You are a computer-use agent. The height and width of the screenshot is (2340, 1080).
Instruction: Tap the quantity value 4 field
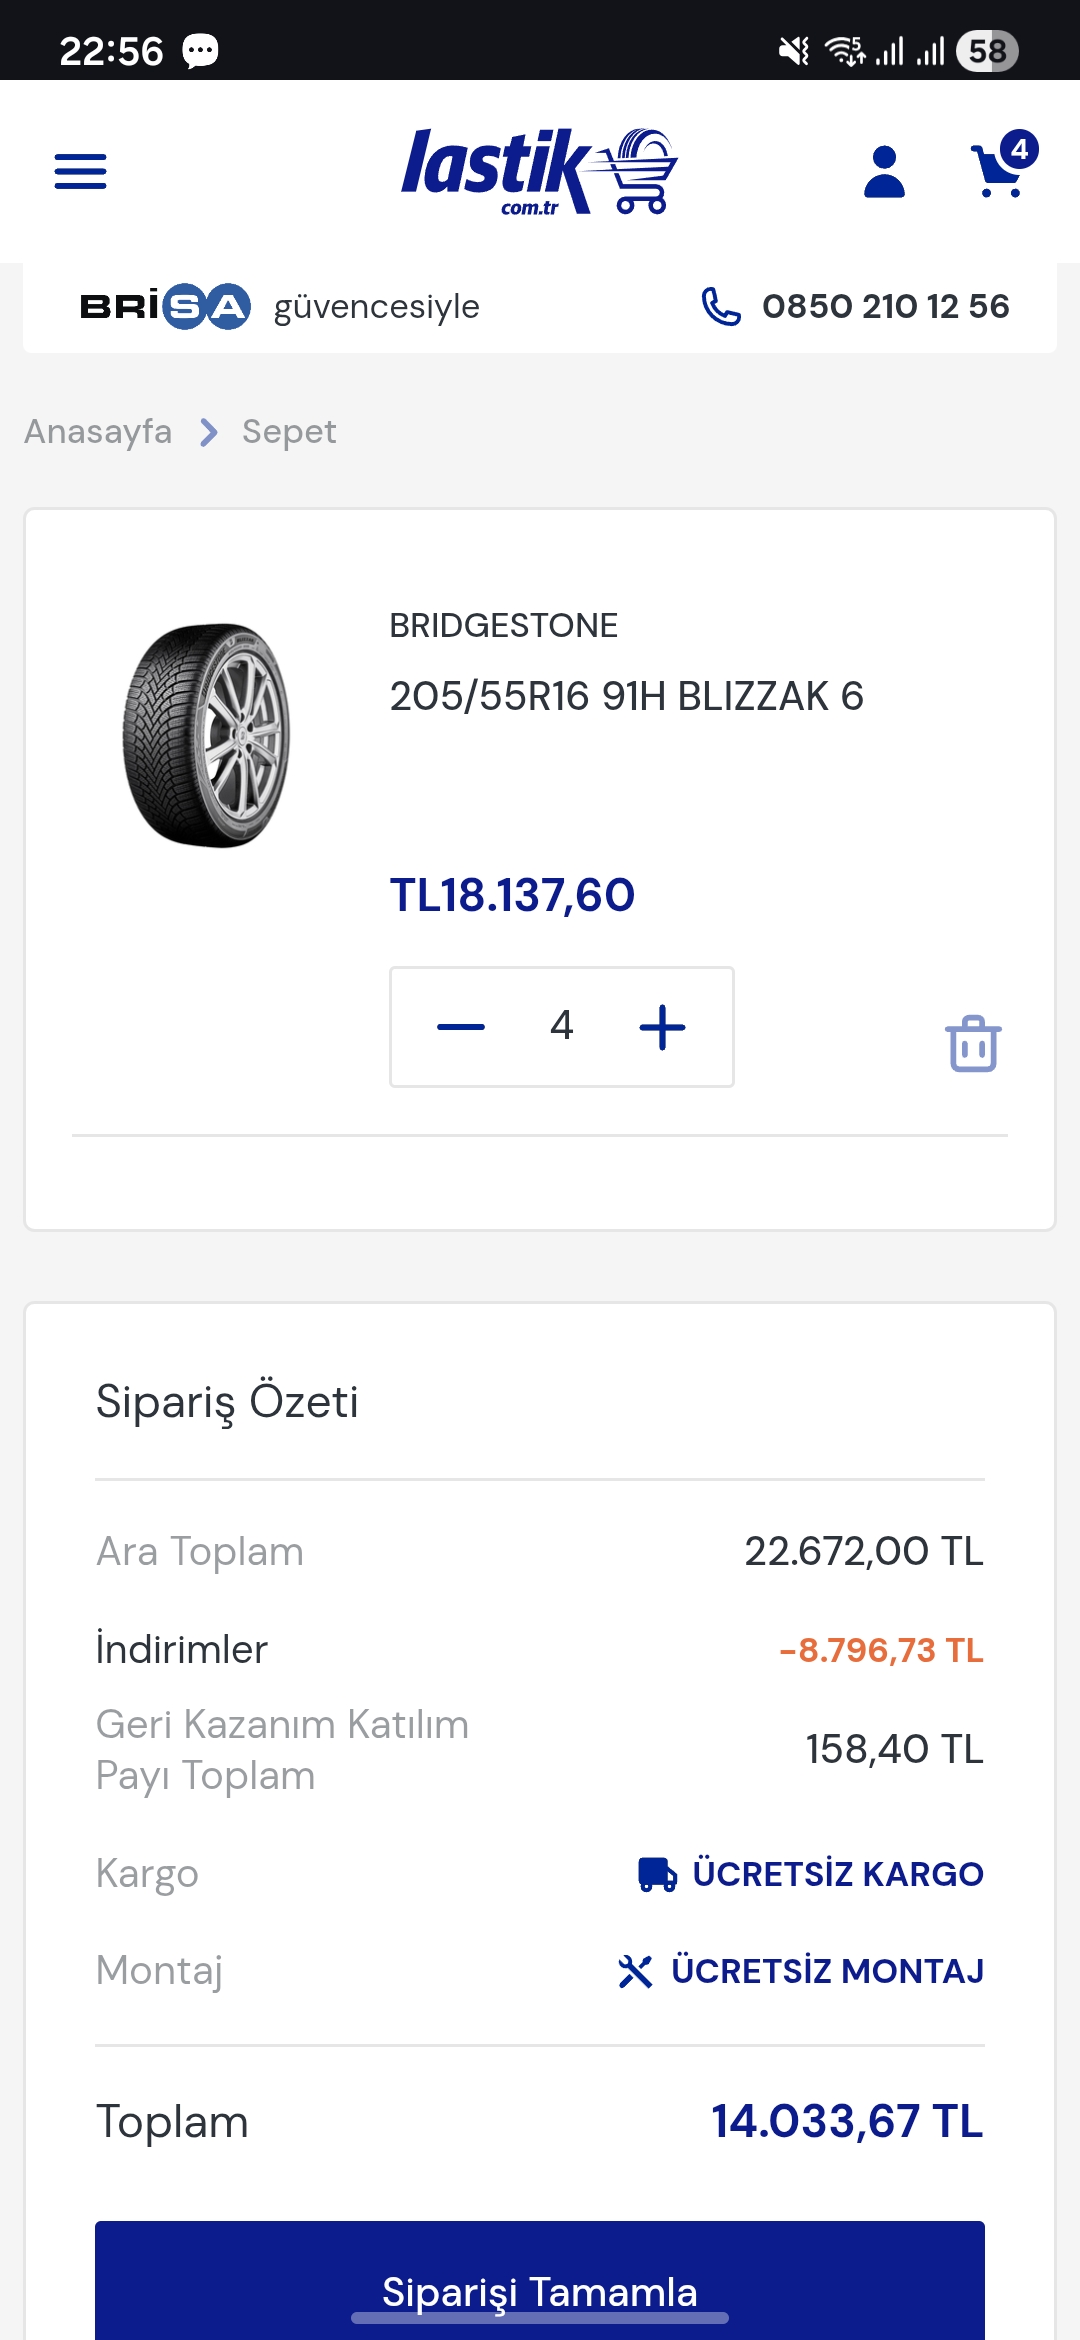tap(562, 1026)
